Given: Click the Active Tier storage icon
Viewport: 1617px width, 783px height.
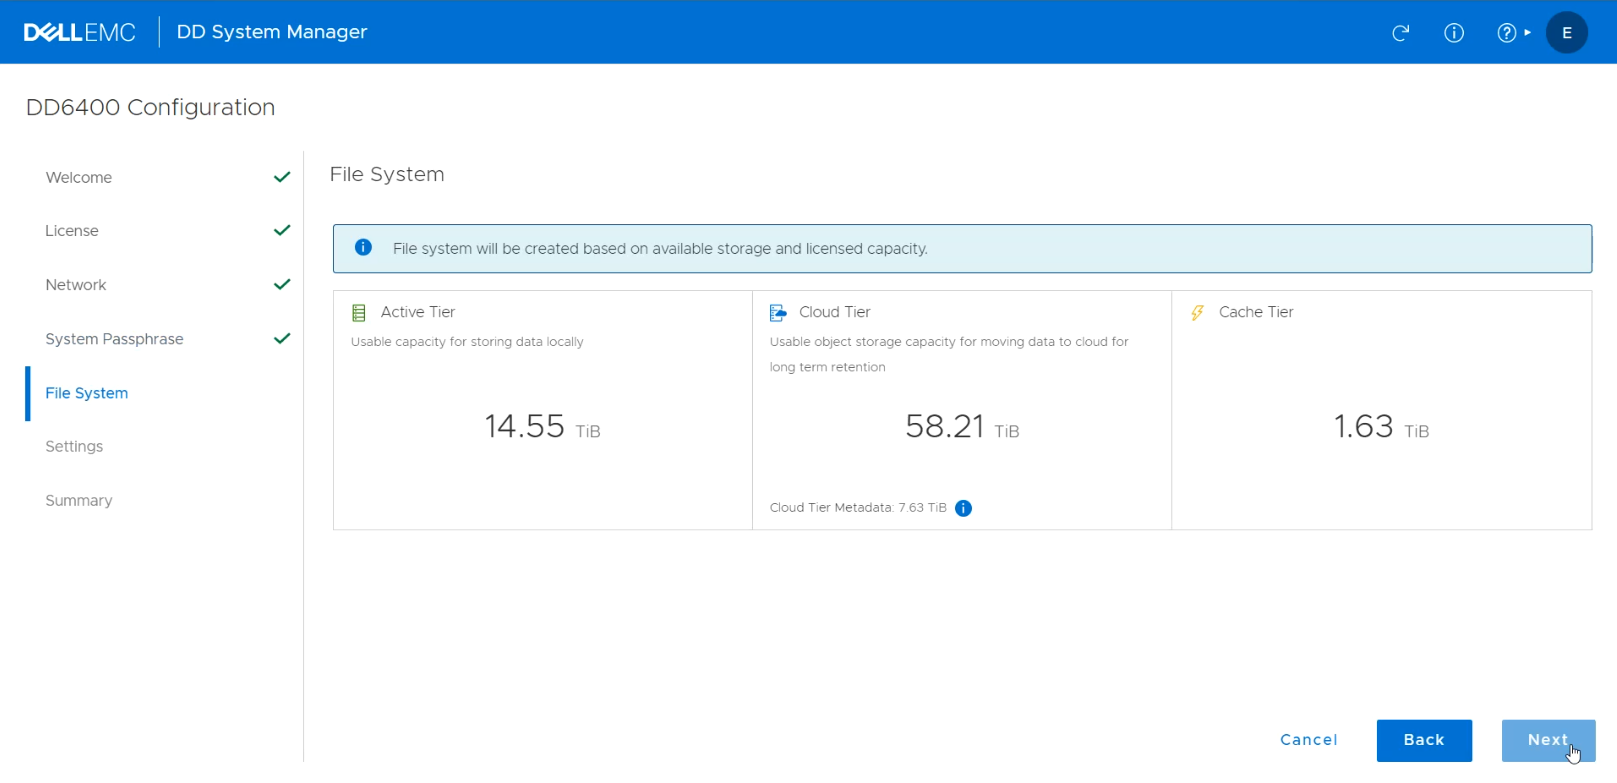Looking at the screenshot, I should 359,313.
